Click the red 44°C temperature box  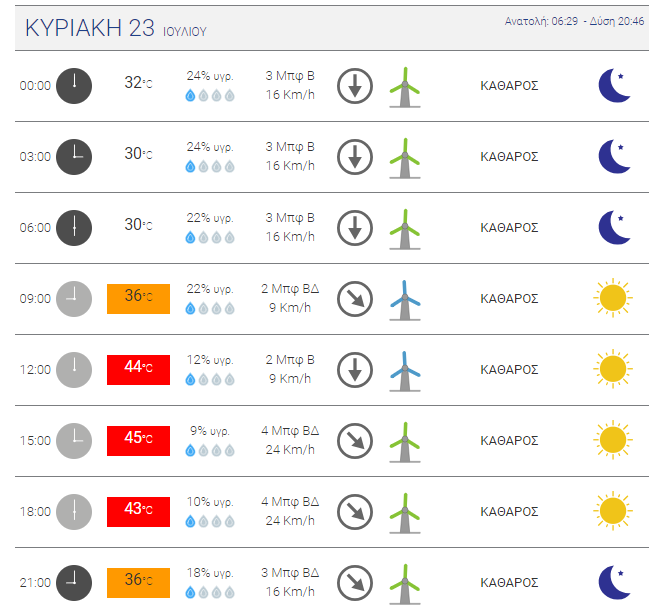(x=138, y=369)
